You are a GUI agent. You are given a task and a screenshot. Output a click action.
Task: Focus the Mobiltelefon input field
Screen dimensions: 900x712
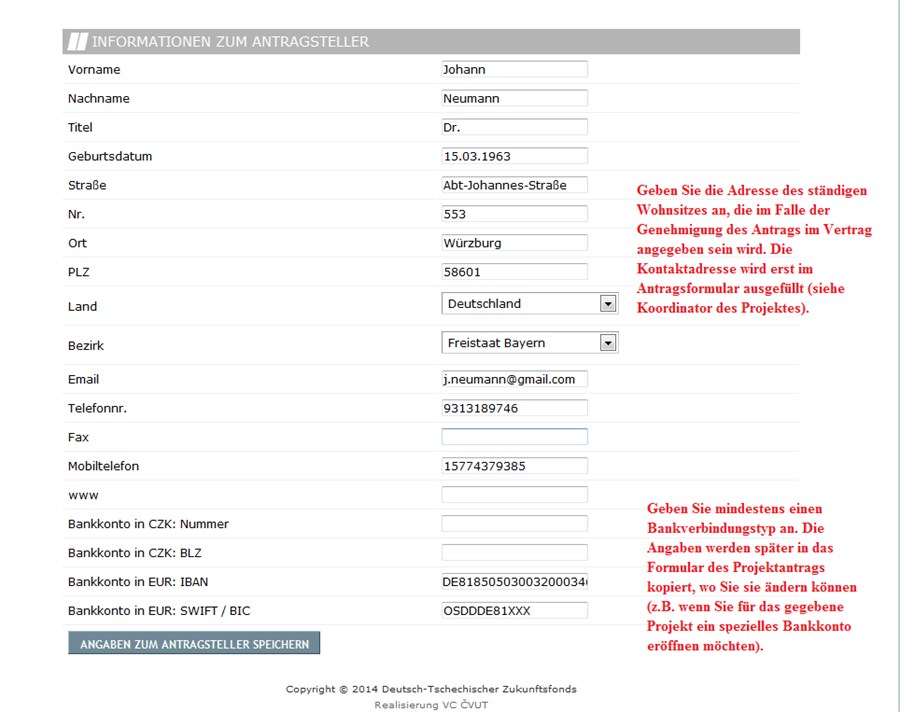[514, 466]
